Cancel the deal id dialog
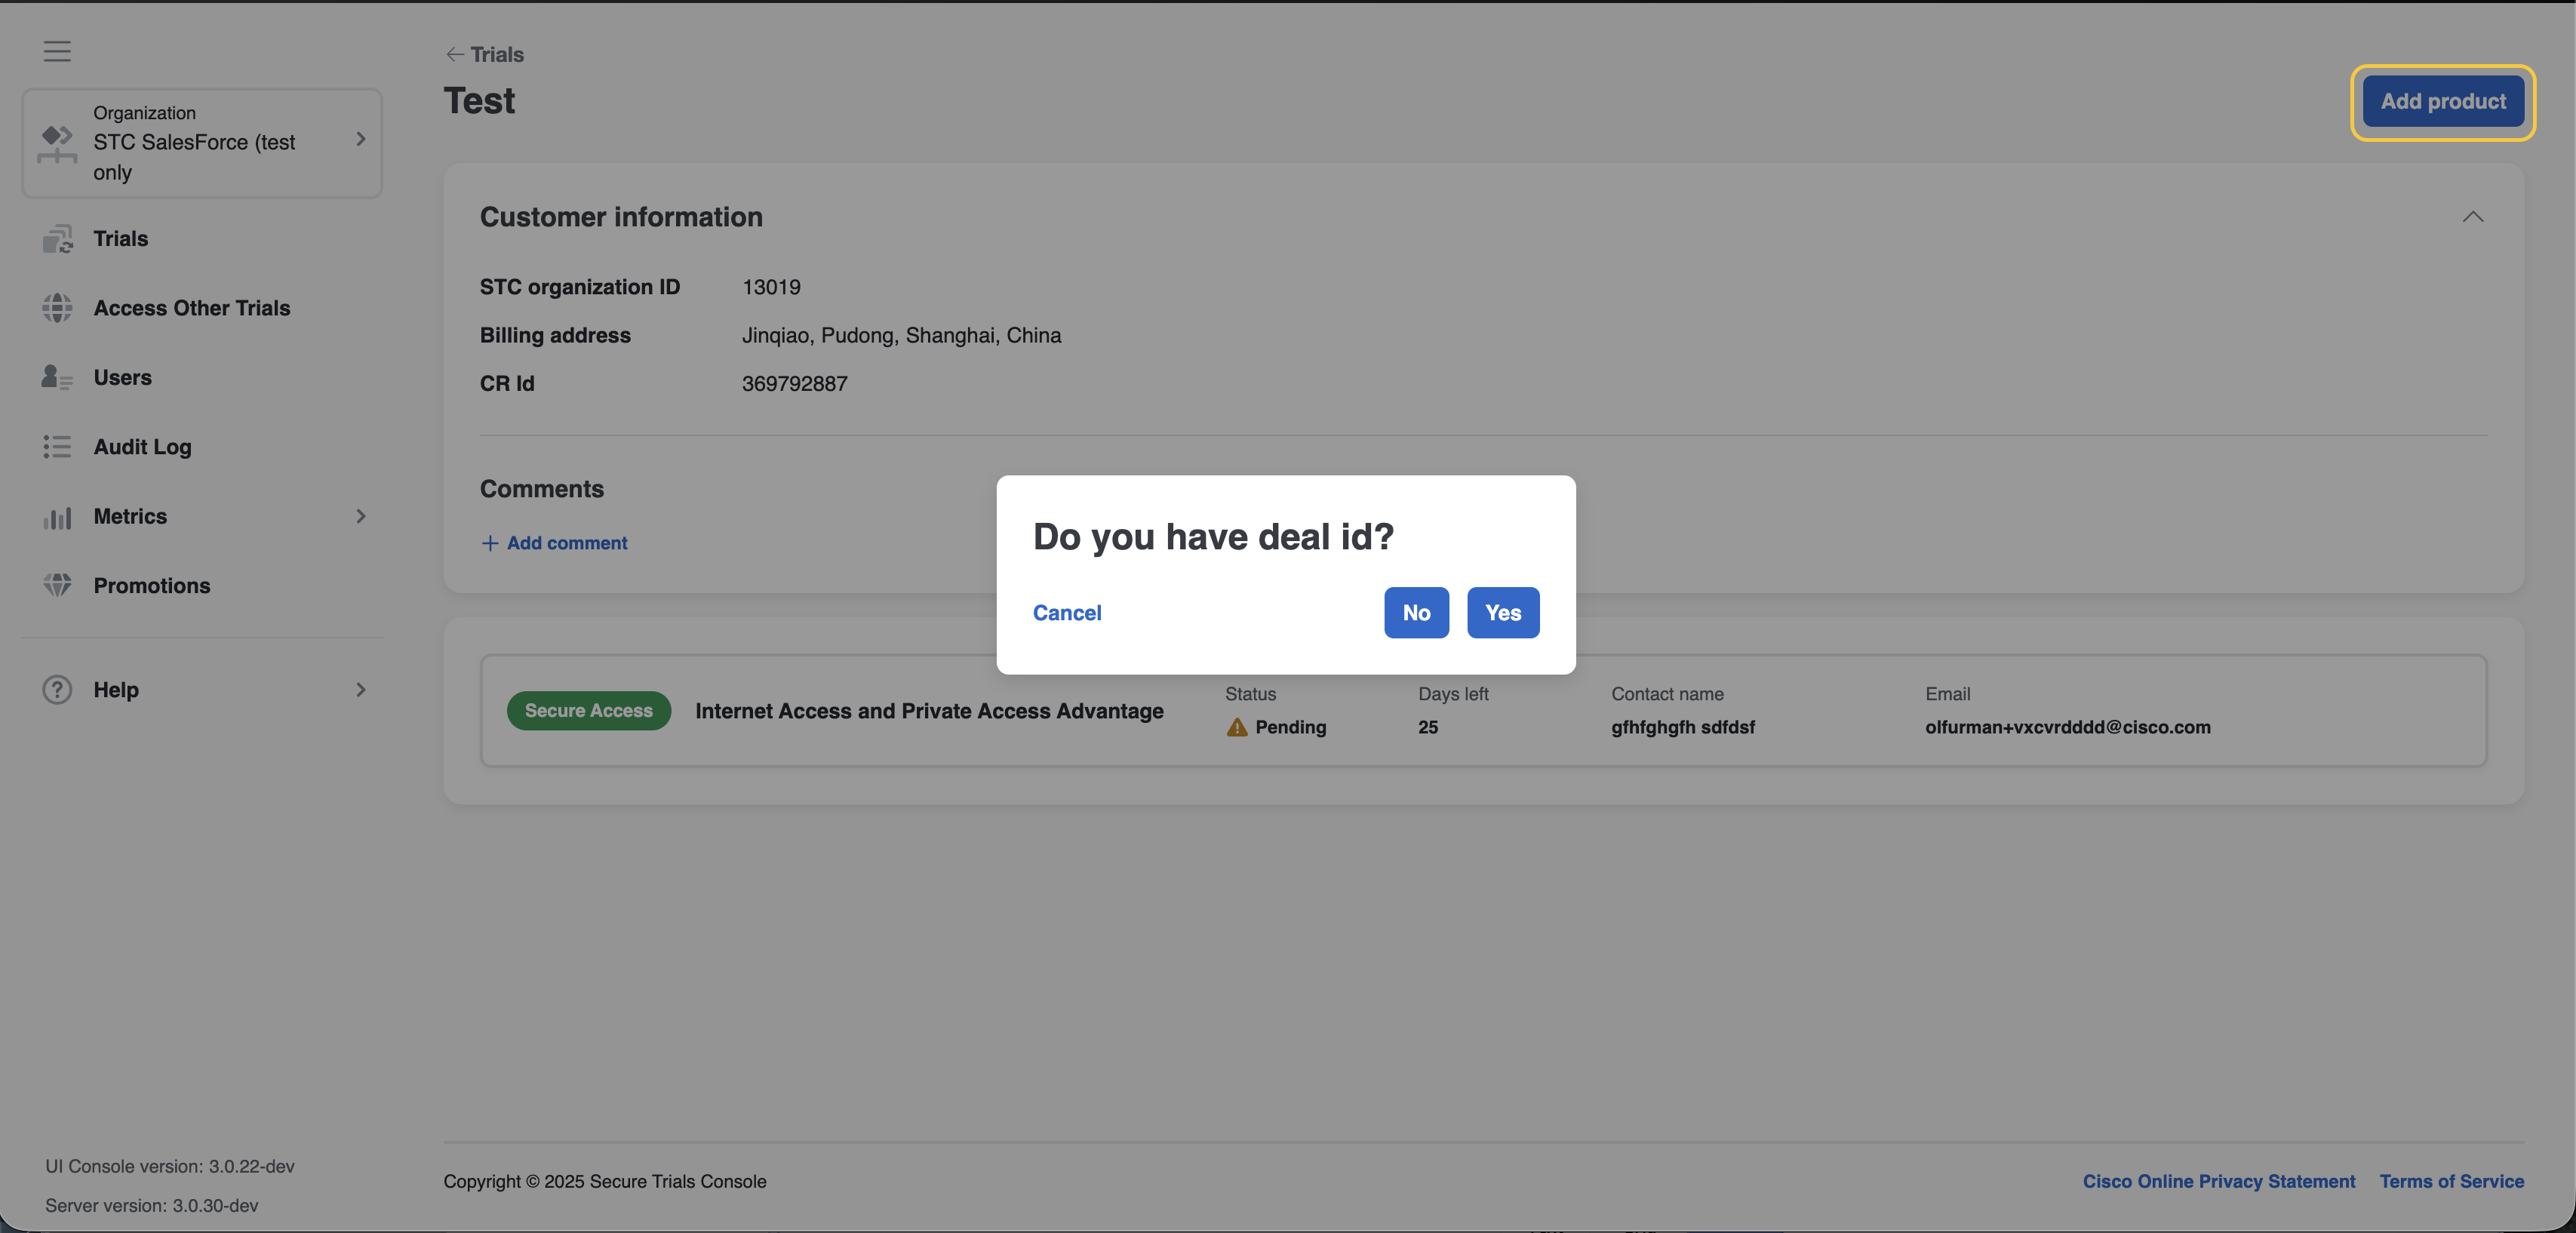The image size is (2576, 1233). (x=1066, y=613)
